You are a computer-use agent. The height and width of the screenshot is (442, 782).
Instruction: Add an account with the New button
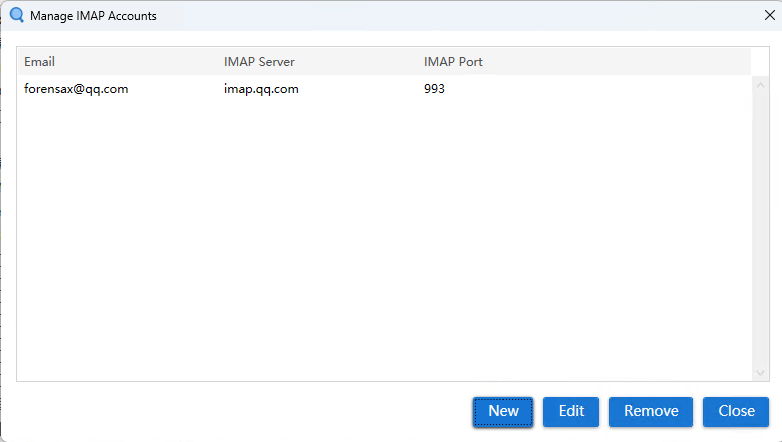pyautogui.click(x=503, y=411)
